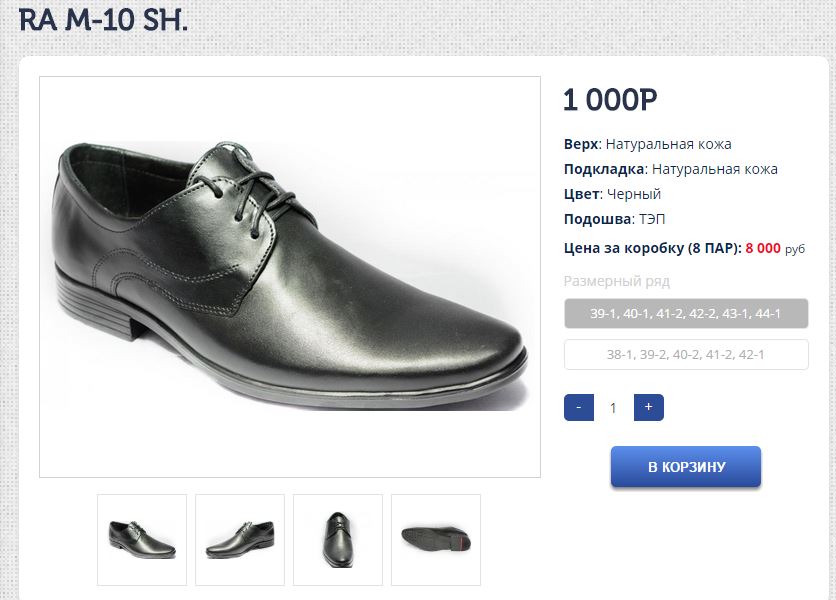Screen dimensions: 836x600
Task: Click the "Подкладка: Натуральная кожа" line
Action: click(671, 169)
